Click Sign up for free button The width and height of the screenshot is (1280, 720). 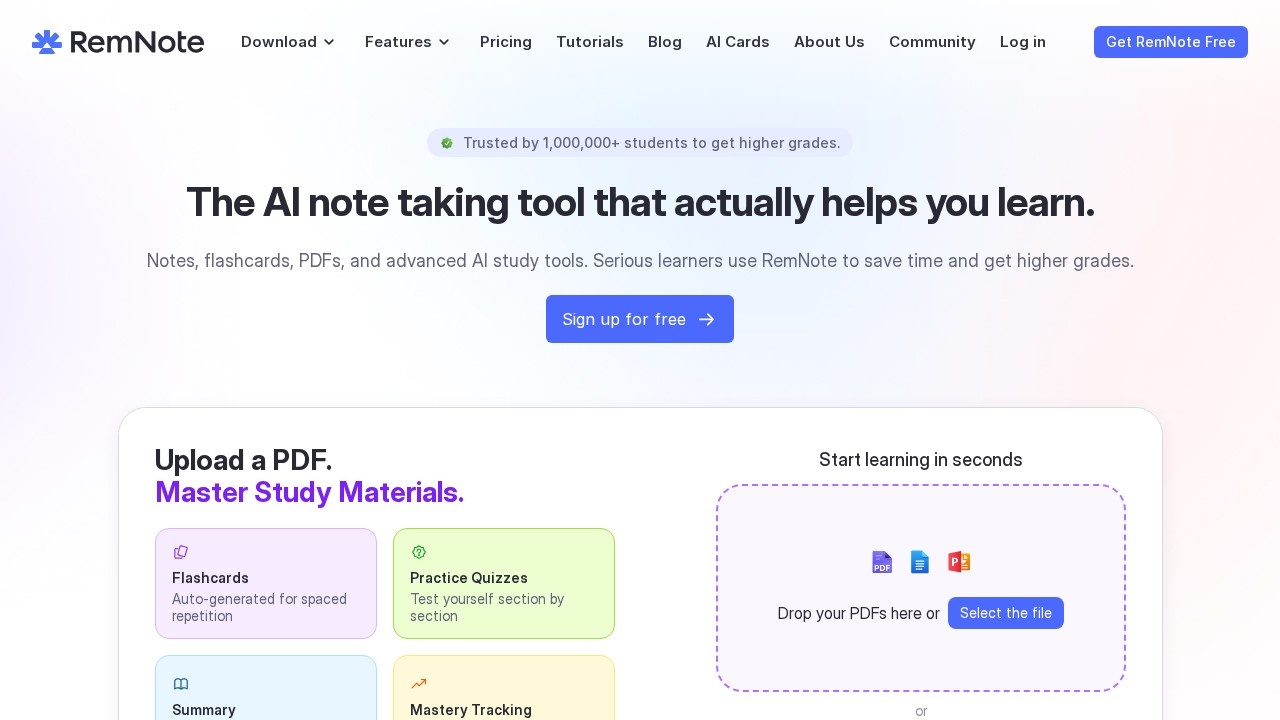click(640, 319)
